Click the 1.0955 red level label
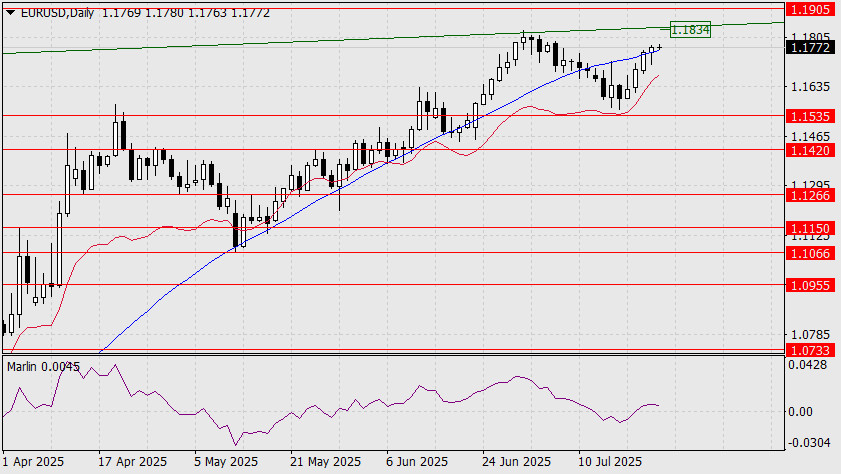The width and height of the screenshot is (841, 474). 810,285
